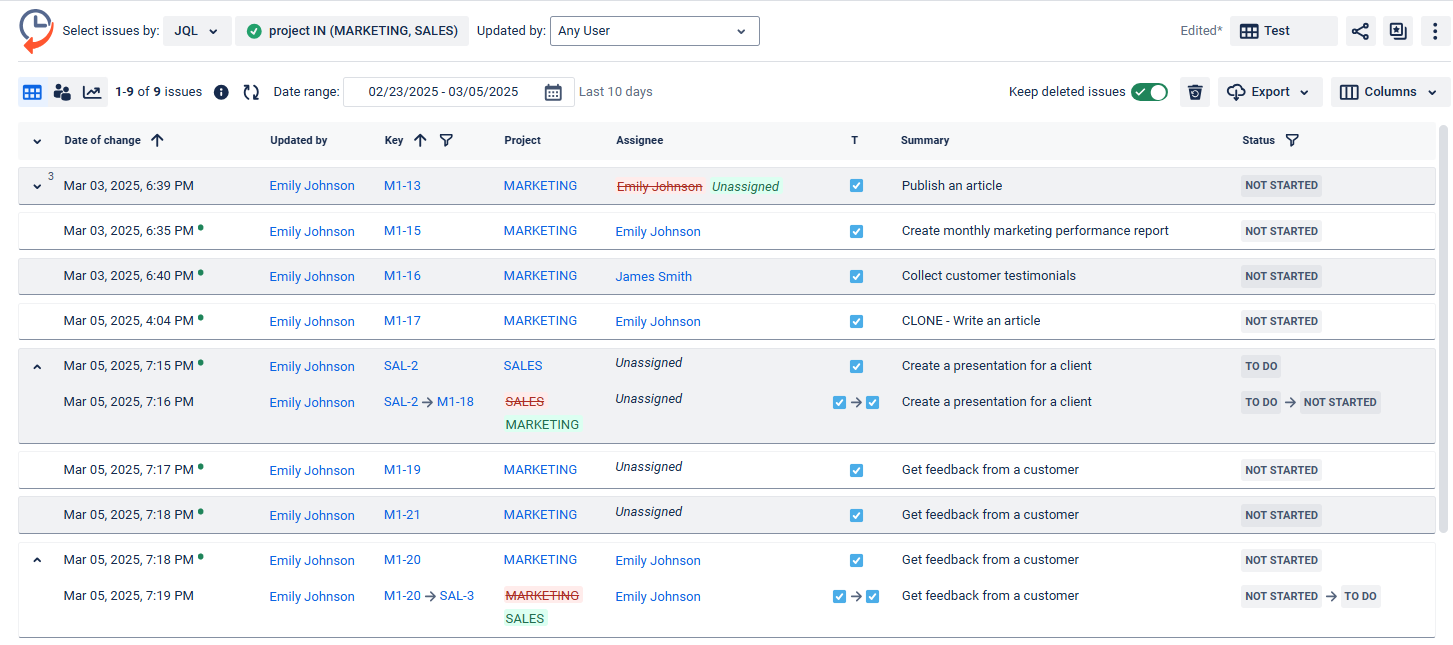The height and width of the screenshot is (645, 1453).
Task: Switch to the chart view icon
Action: click(92, 92)
